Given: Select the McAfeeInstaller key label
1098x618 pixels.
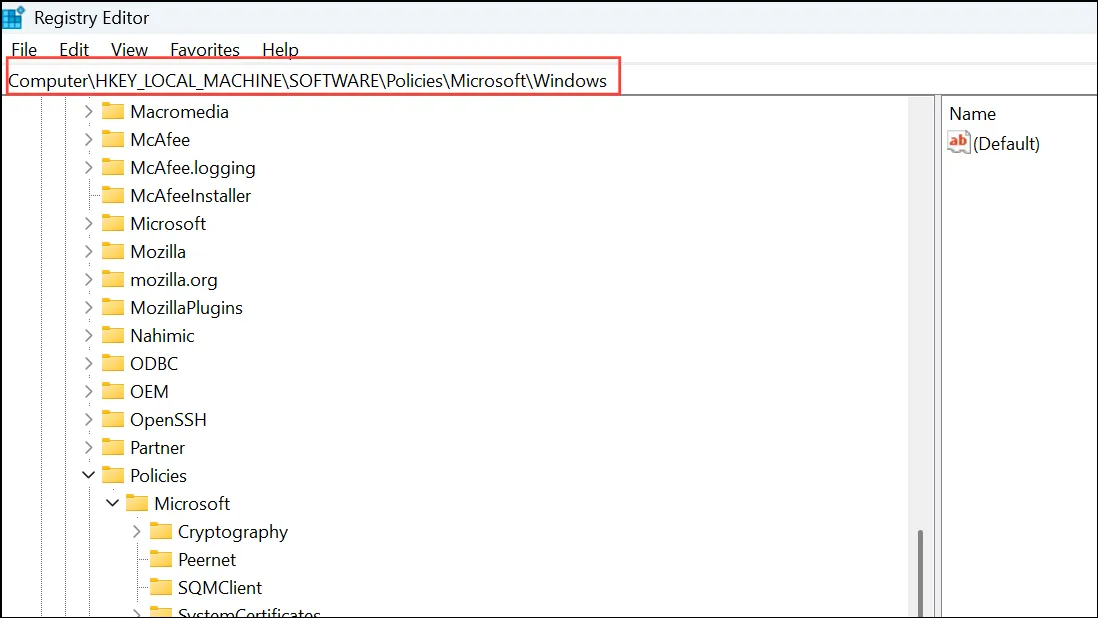Looking at the screenshot, I should point(190,195).
